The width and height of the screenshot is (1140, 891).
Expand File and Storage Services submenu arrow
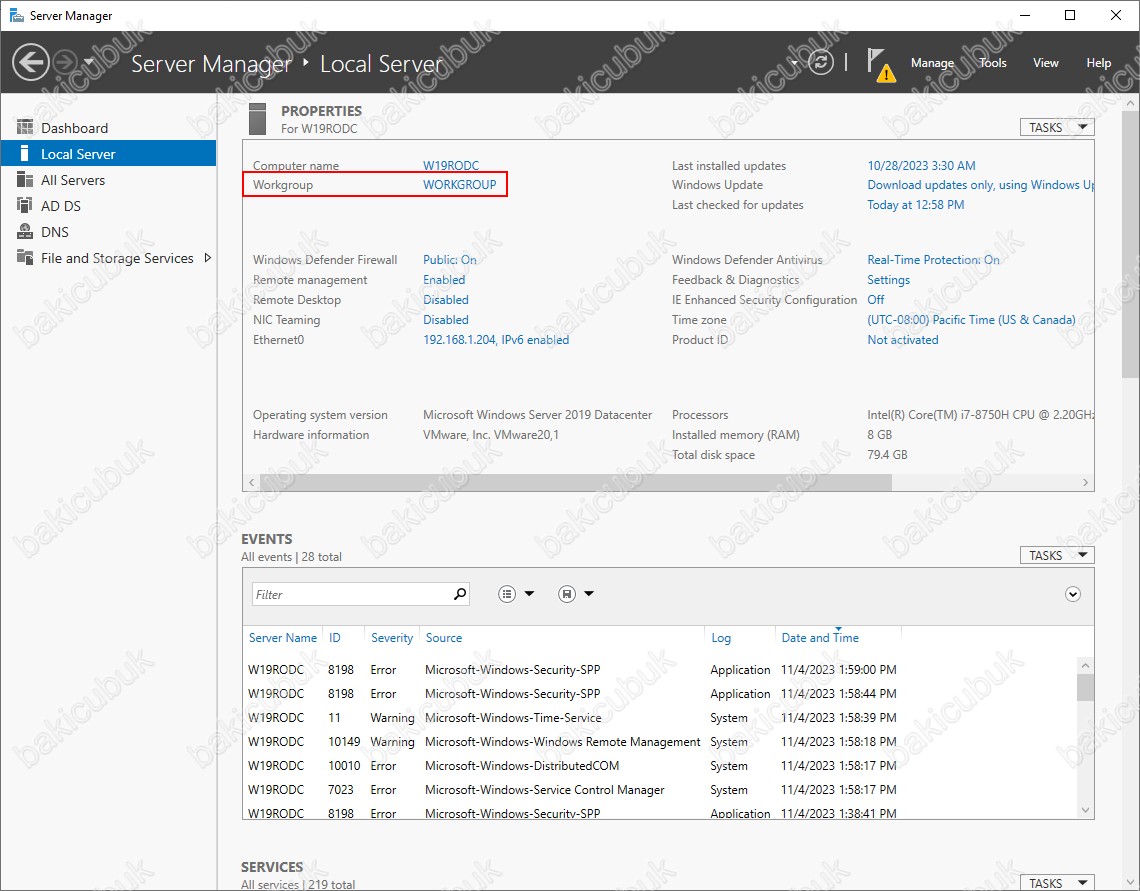(x=208, y=258)
